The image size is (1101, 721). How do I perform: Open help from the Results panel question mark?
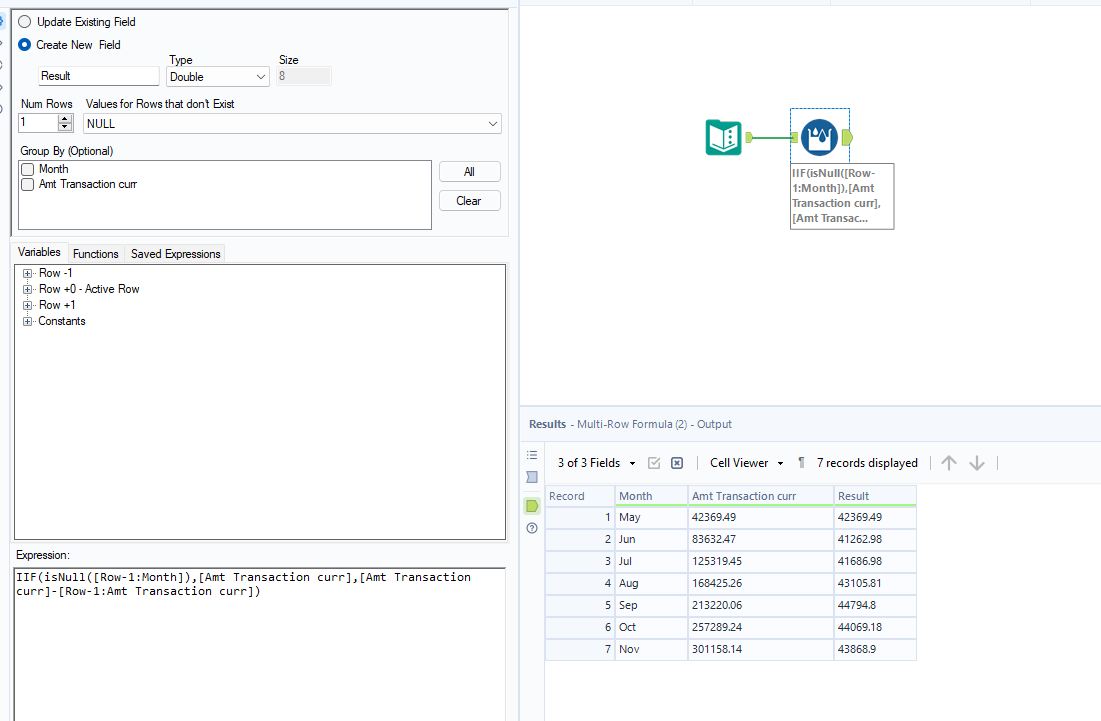pyautogui.click(x=531, y=528)
